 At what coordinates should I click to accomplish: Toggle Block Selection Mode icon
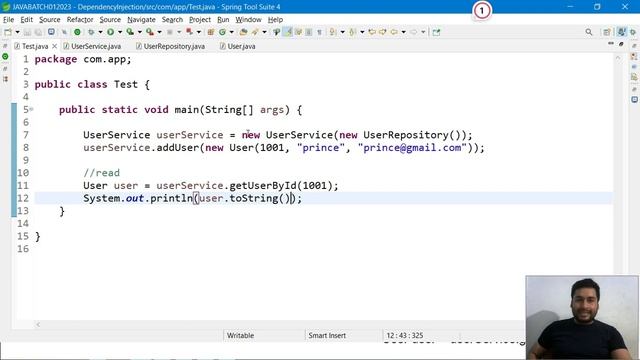(309, 32)
